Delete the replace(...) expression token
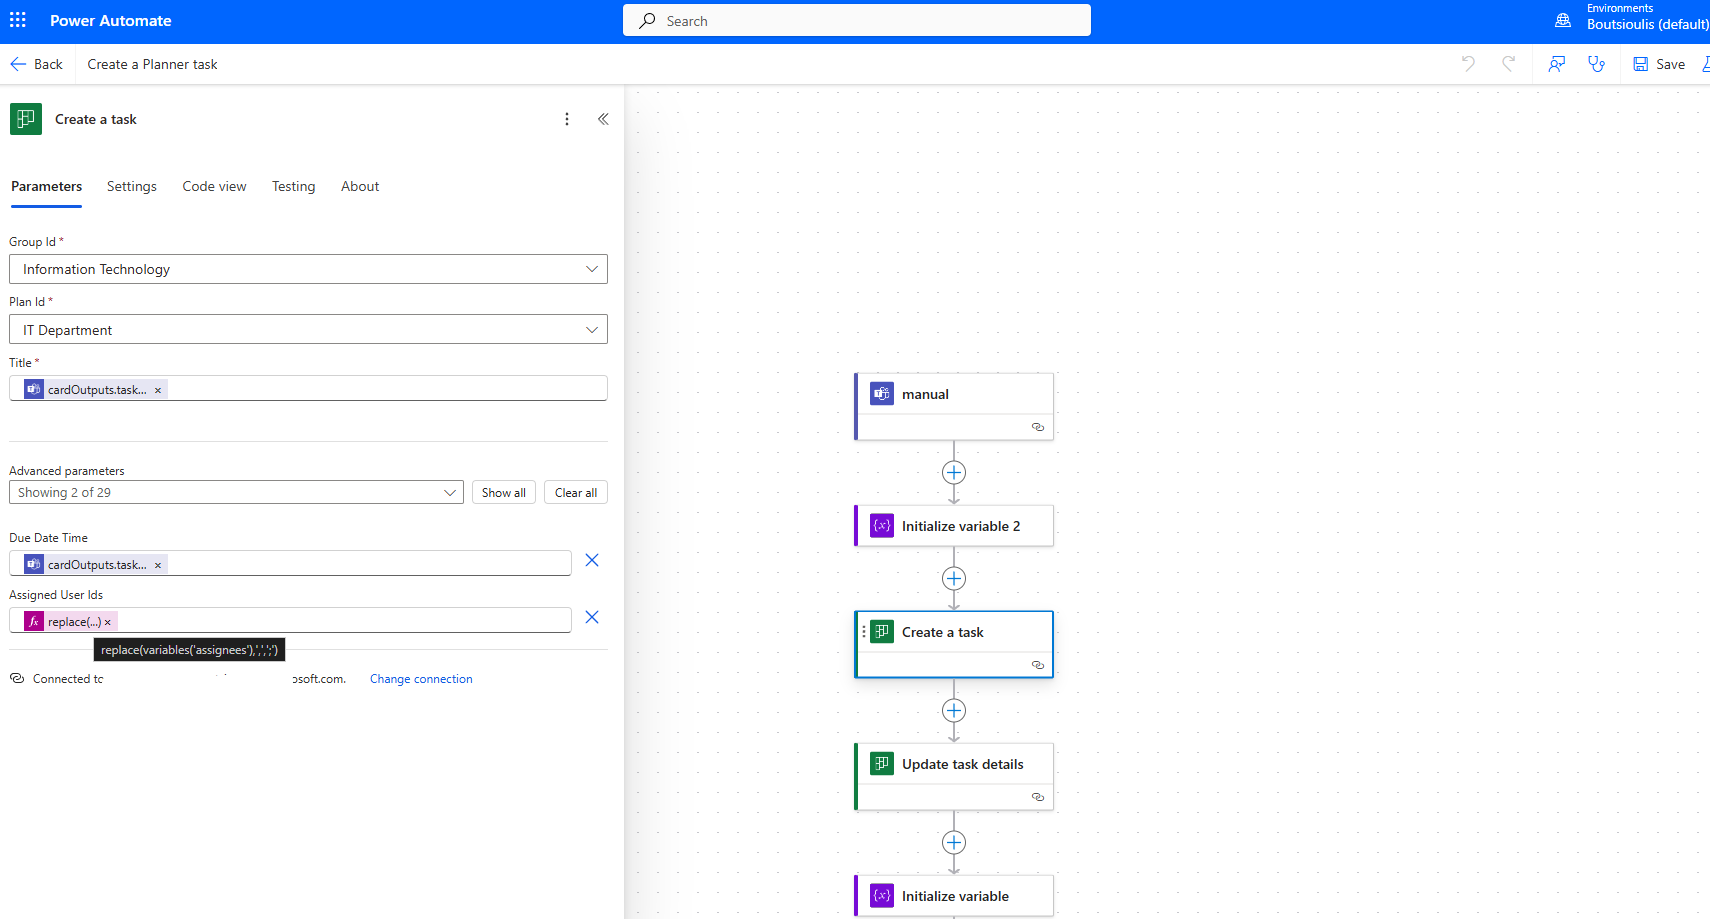This screenshot has height=919, width=1710. coord(108,622)
